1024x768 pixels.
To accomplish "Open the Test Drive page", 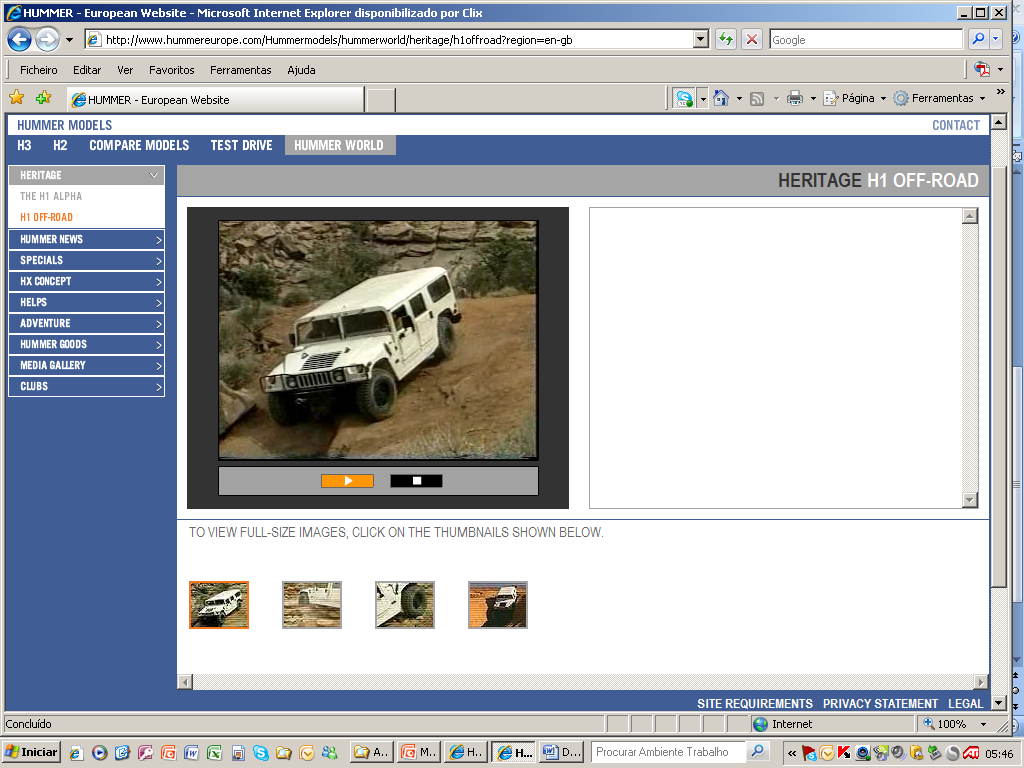I will click(241, 145).
